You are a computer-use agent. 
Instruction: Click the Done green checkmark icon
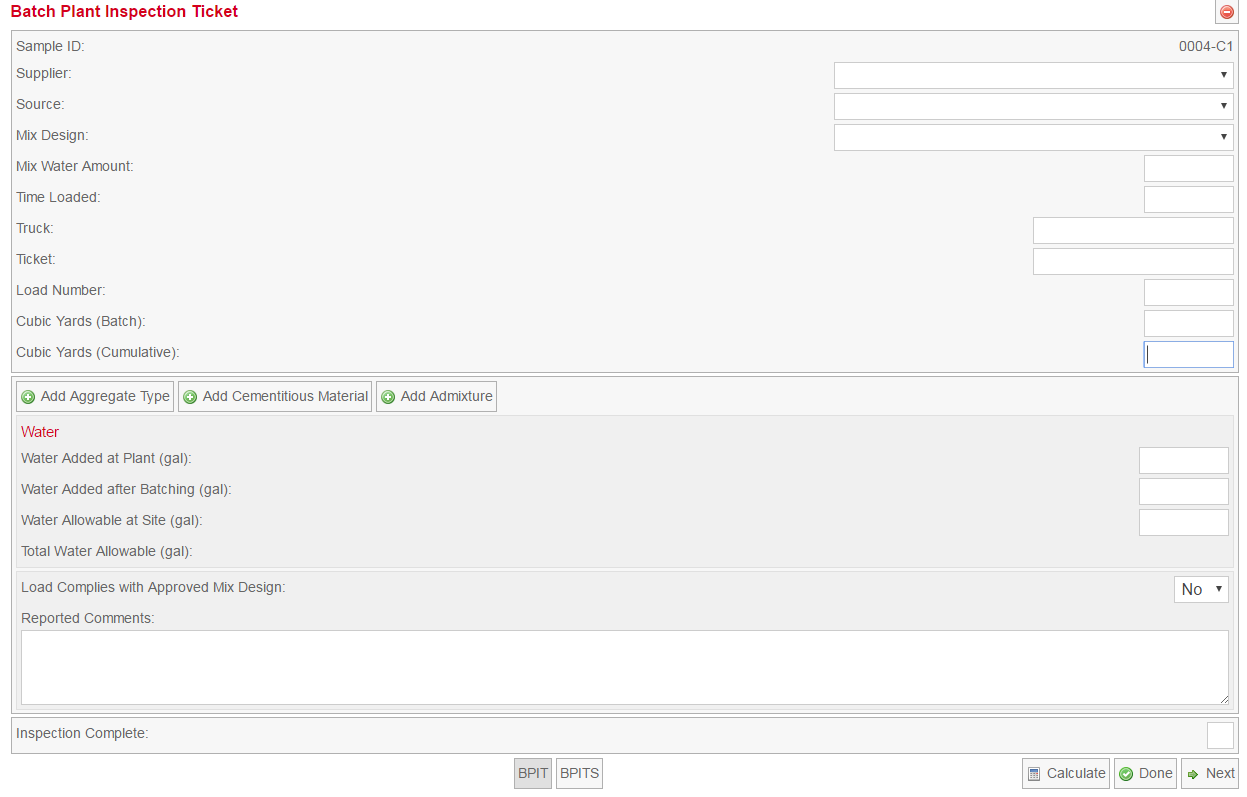coord(1126,774)
